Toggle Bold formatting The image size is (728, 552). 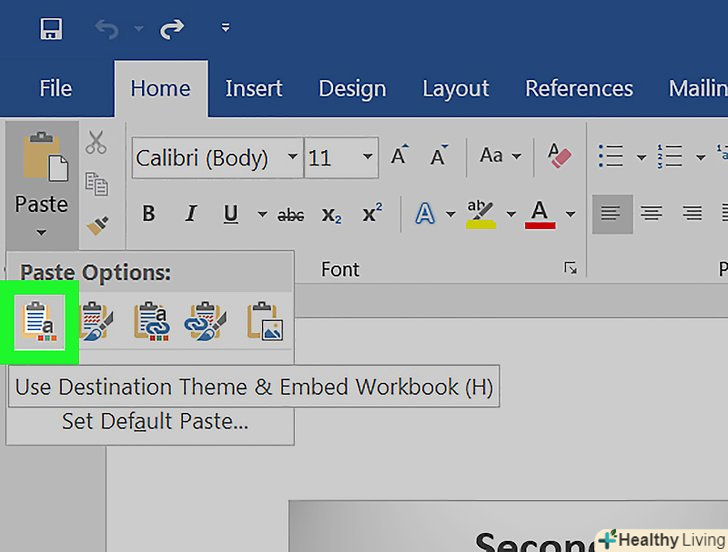tap(149, 214)
